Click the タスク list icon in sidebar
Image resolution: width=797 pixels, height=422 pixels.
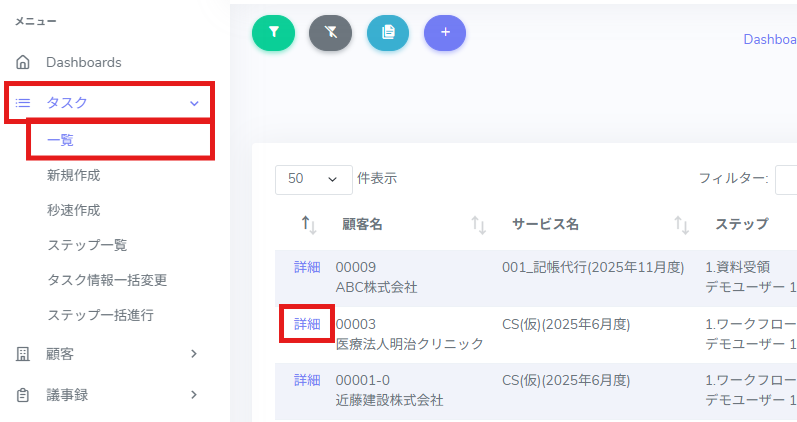[x=23, y=102]
